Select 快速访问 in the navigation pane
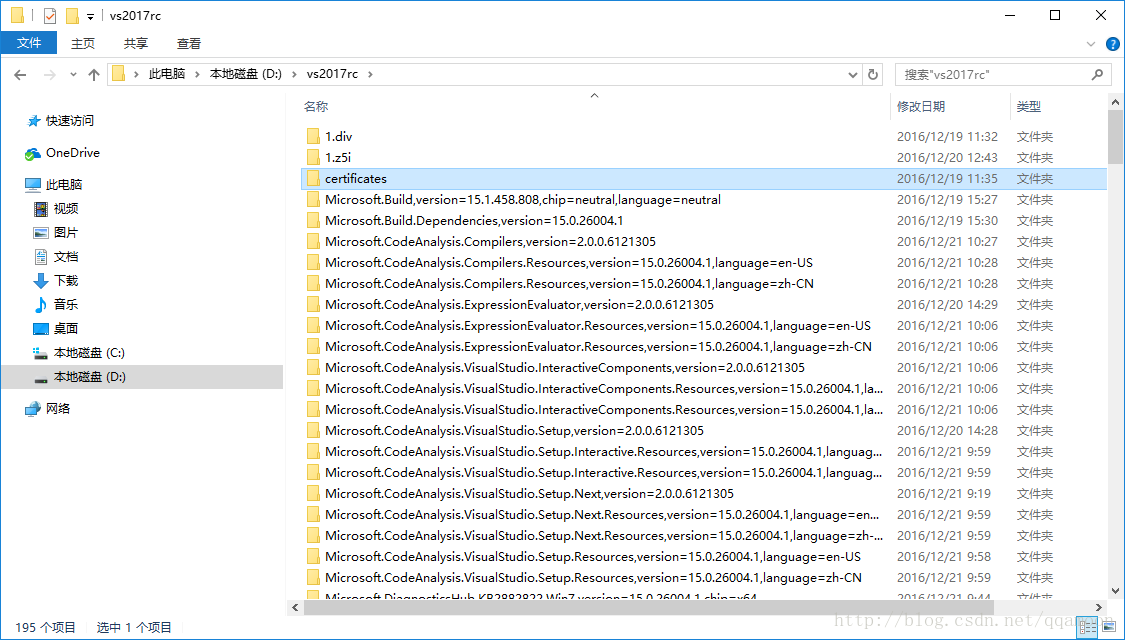 tap(70, 121)
